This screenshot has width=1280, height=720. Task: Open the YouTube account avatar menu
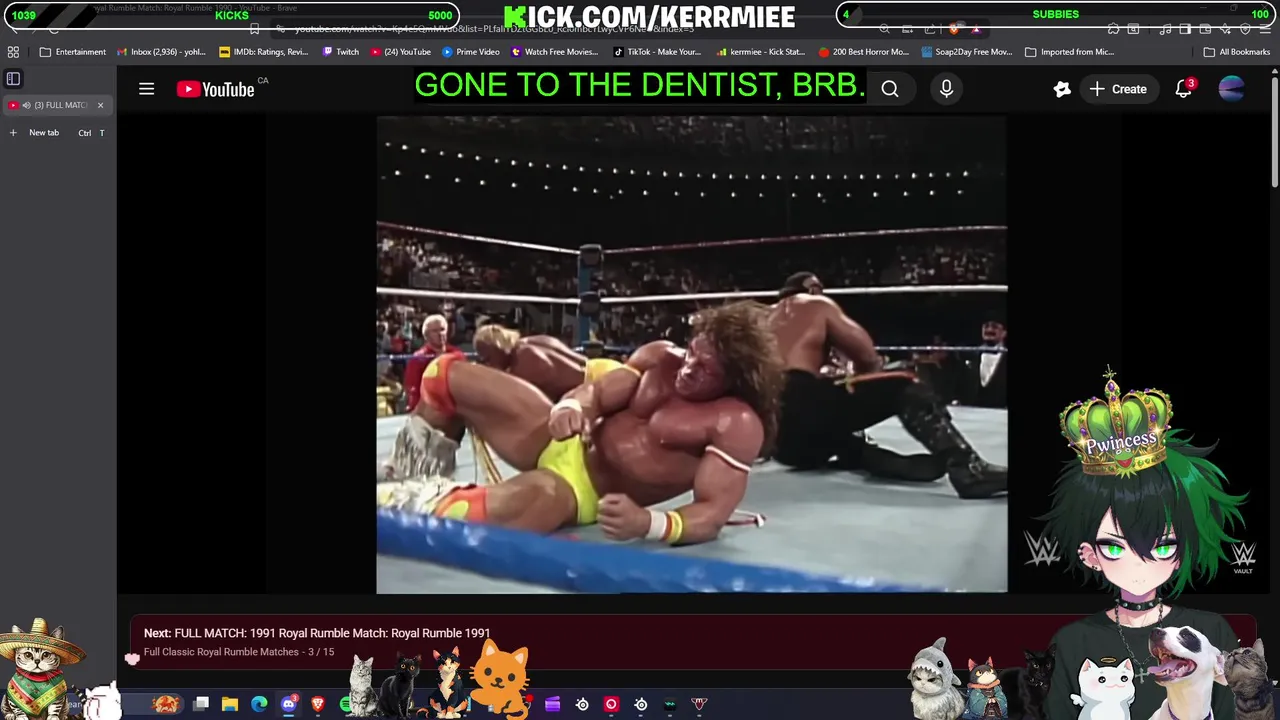pos(1231,89)
